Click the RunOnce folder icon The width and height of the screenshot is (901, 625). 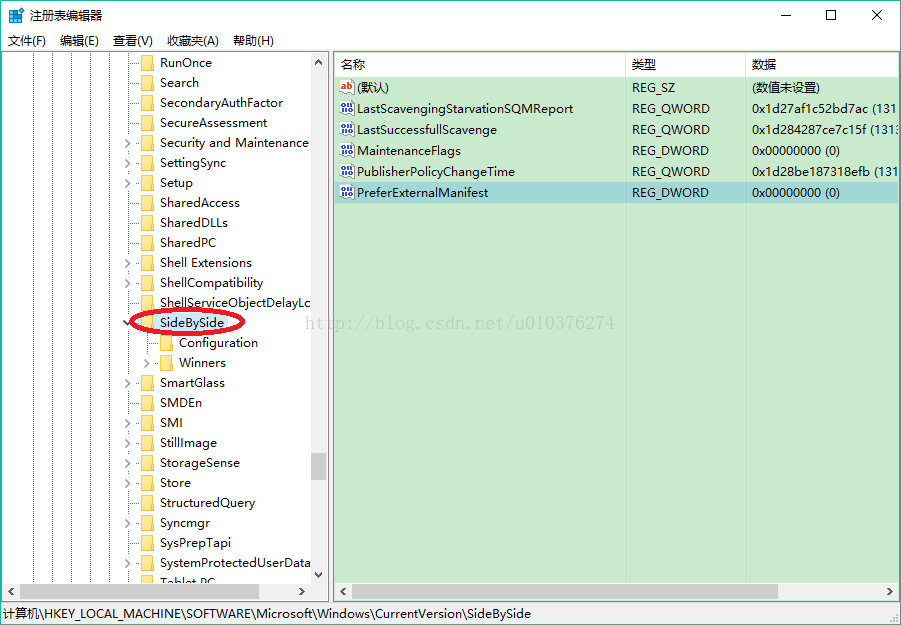[x=148, y=63]
